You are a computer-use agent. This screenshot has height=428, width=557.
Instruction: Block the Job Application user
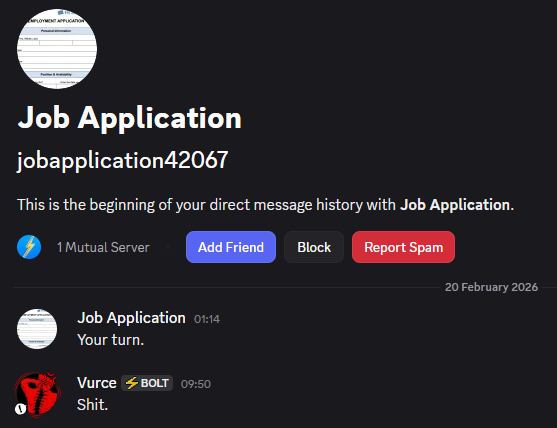[314, 247]
